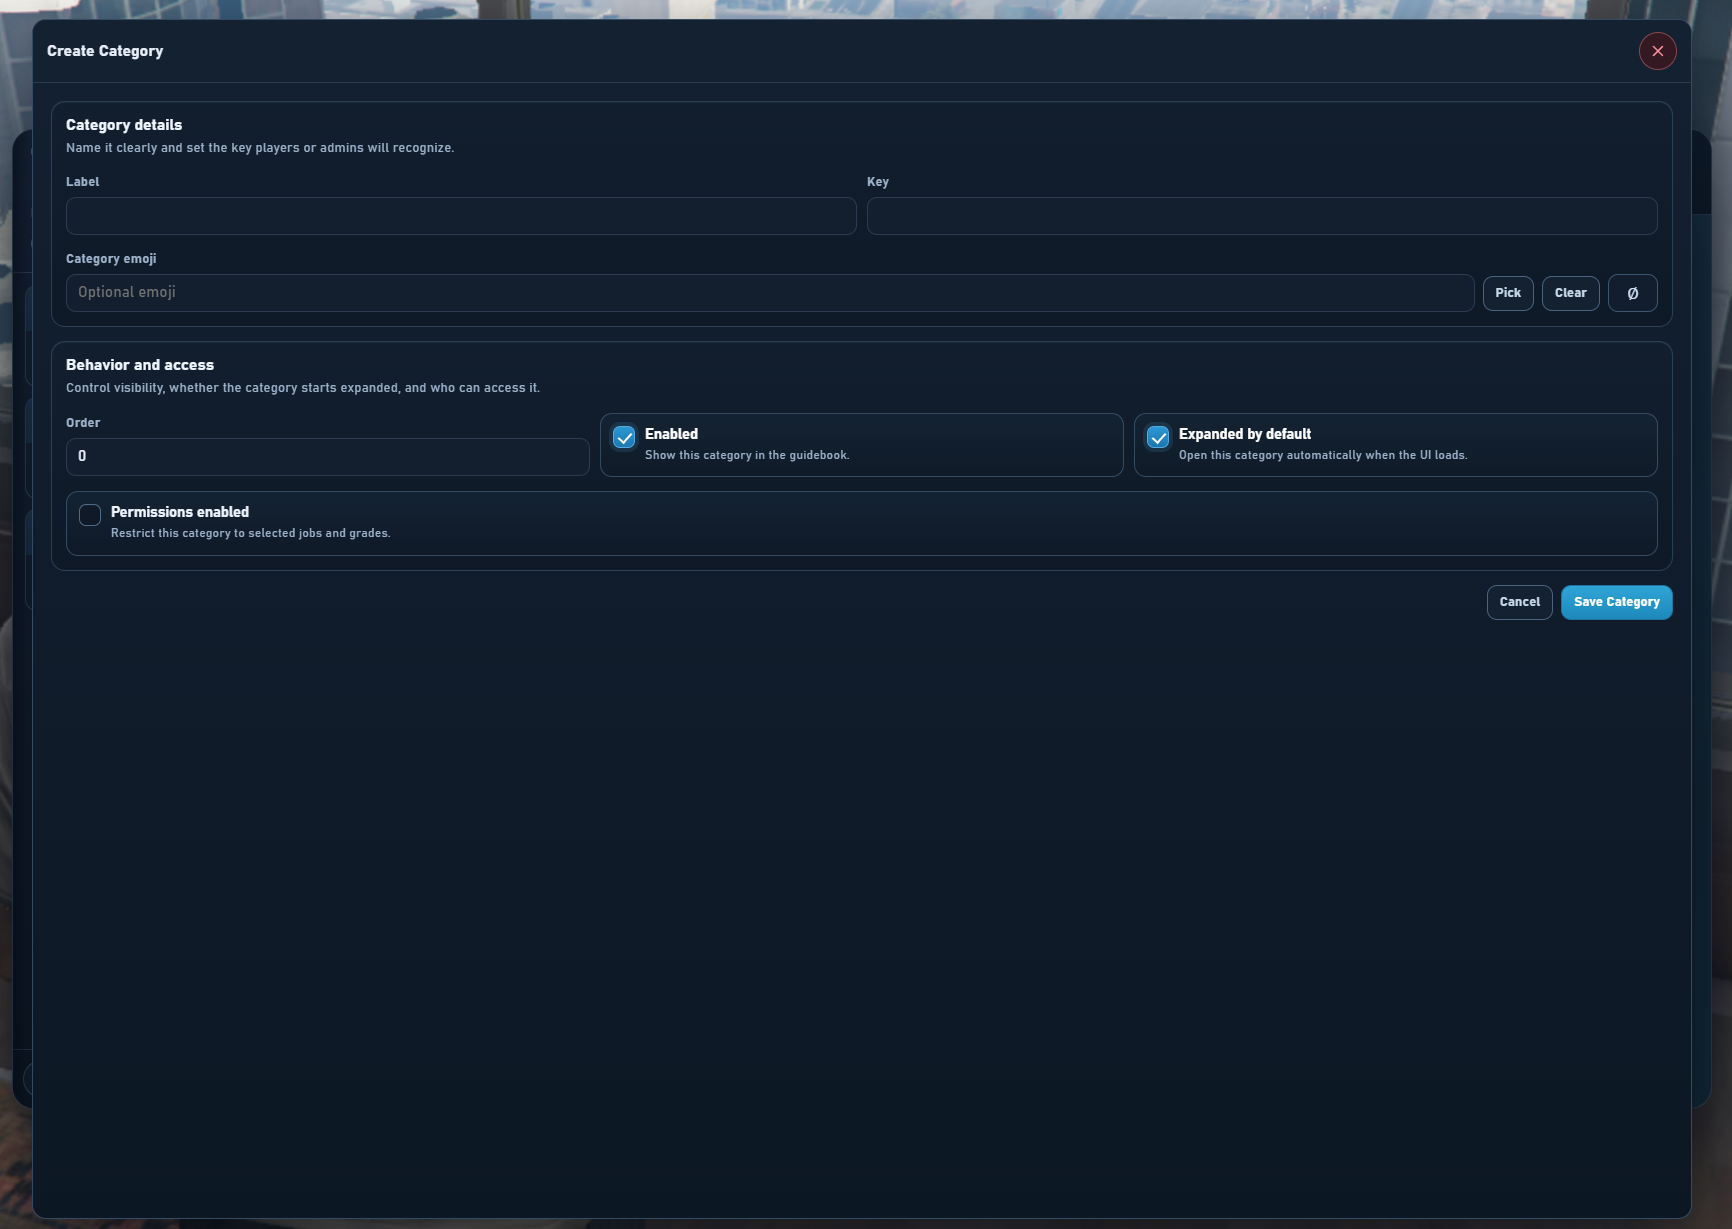Image resolution: width=1732 pixels, height=1229 pixels.
Task: Click the Save Category button
Action: point(1616,602)
